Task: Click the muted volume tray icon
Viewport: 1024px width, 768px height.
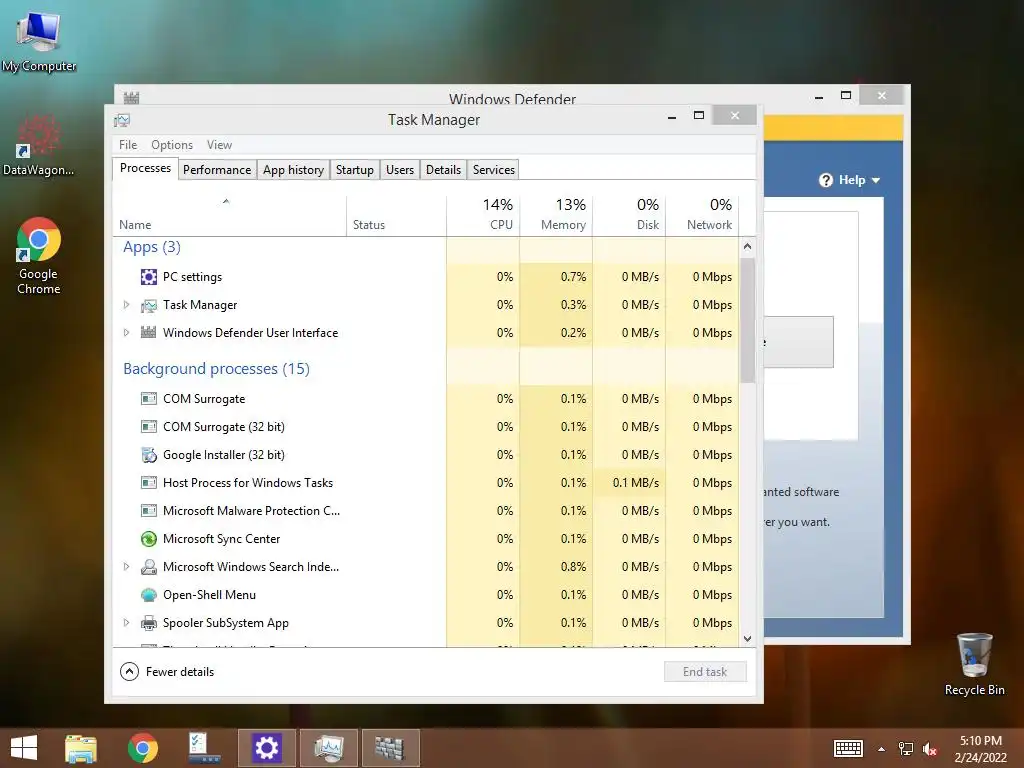Action: pos(929,749)
